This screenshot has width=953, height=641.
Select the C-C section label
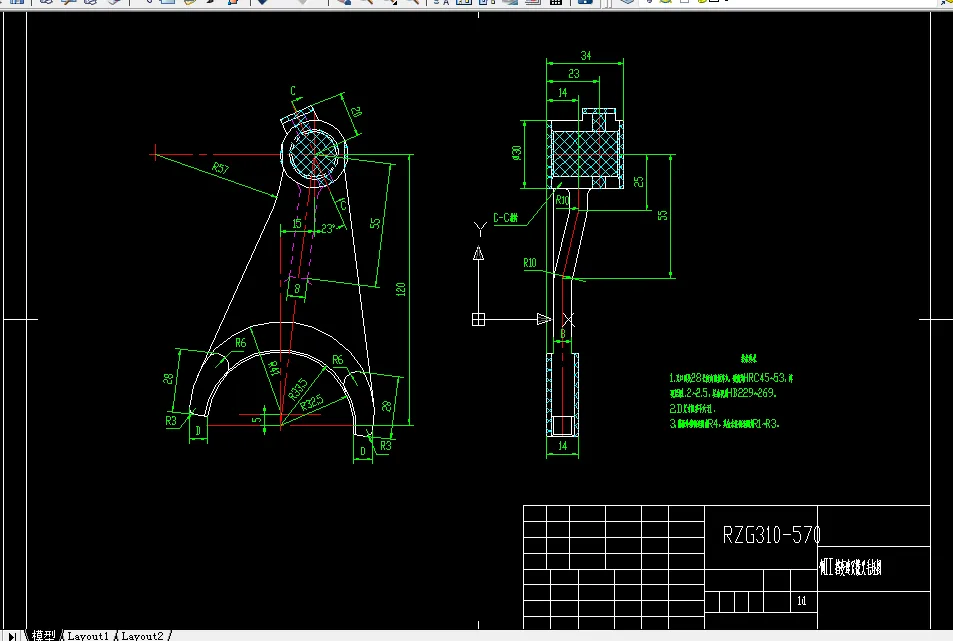pyautogui.click(x=506, y=218)
